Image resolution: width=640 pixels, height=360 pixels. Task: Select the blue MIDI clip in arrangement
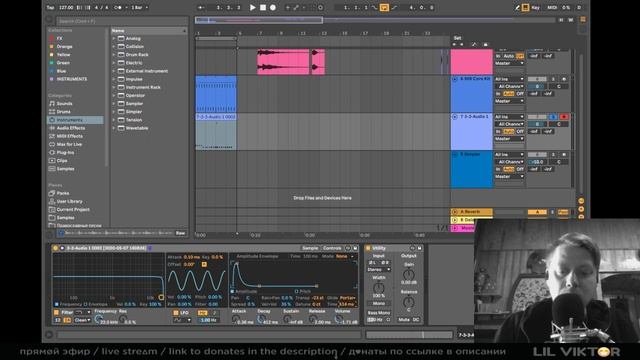216,94
